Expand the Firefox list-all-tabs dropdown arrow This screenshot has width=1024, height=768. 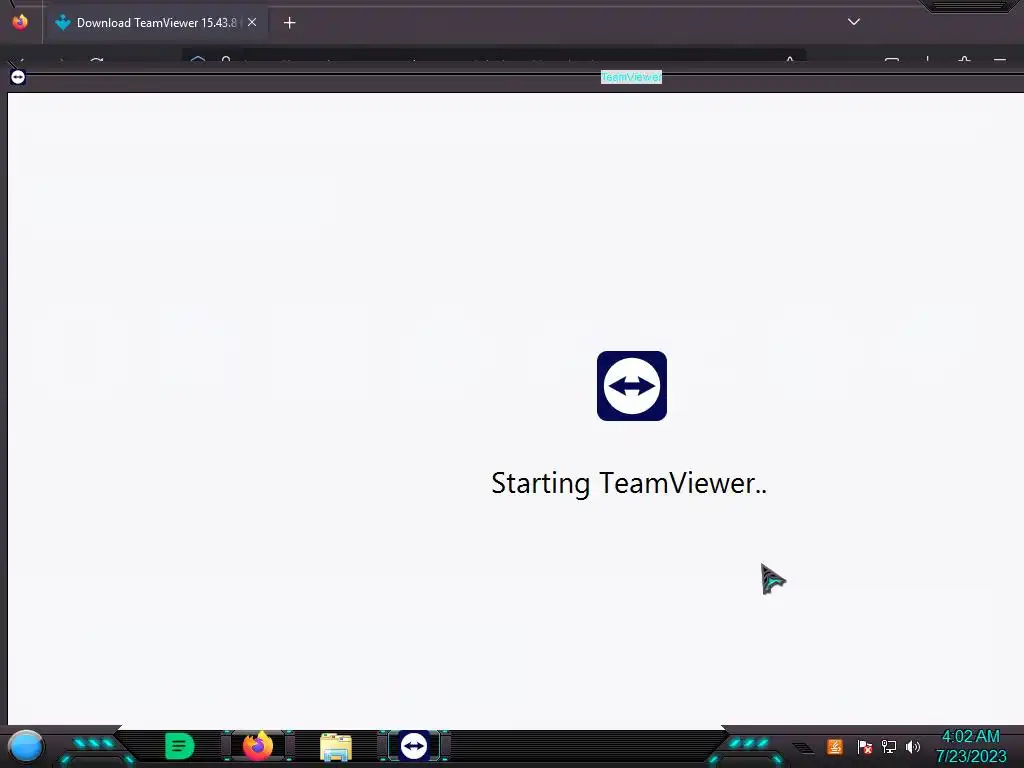(x=854, y=22)
